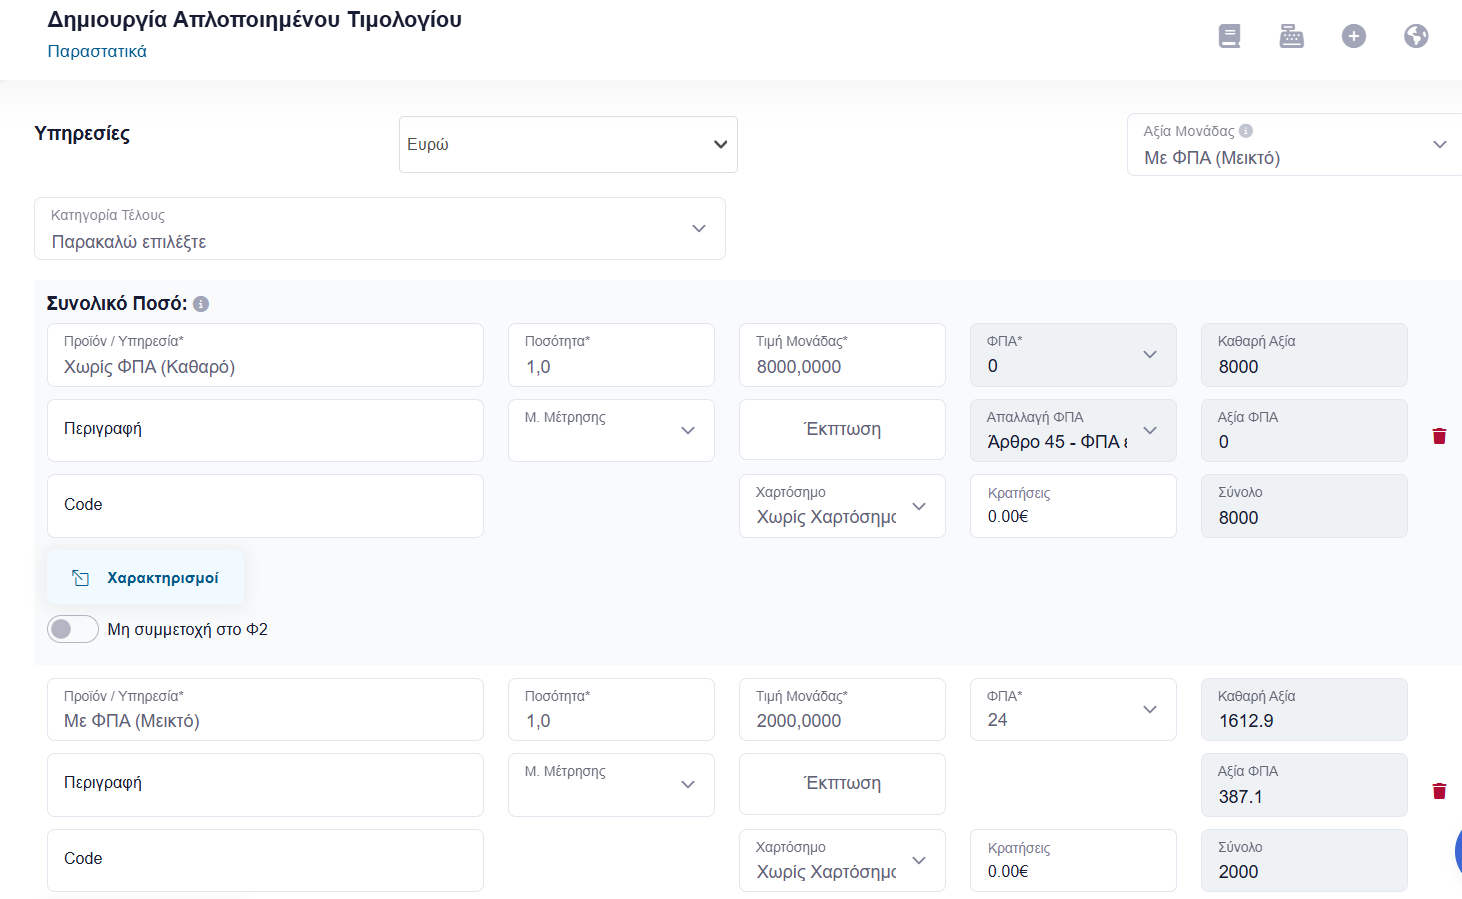This screenshot has height=899, width=1462.
Task: Click Ποσότητα field of second line
Action: tap(611, 709)
